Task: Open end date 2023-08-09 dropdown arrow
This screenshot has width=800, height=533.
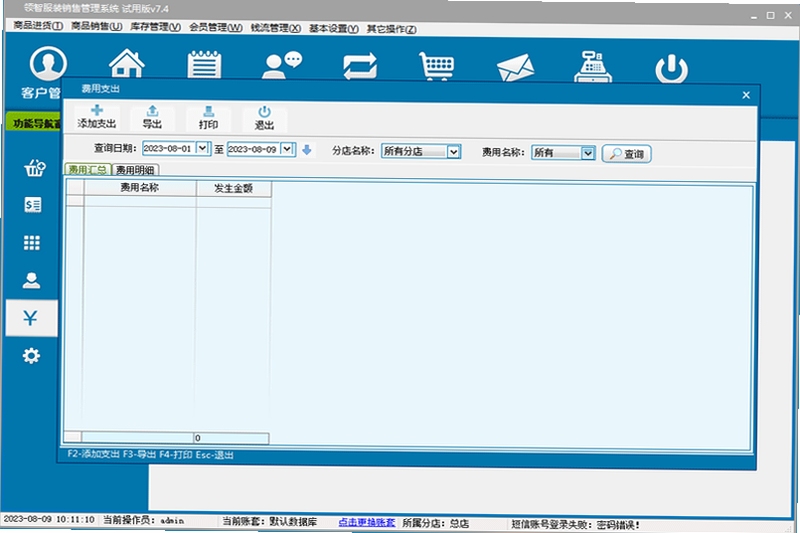Action: pos(287,149)
